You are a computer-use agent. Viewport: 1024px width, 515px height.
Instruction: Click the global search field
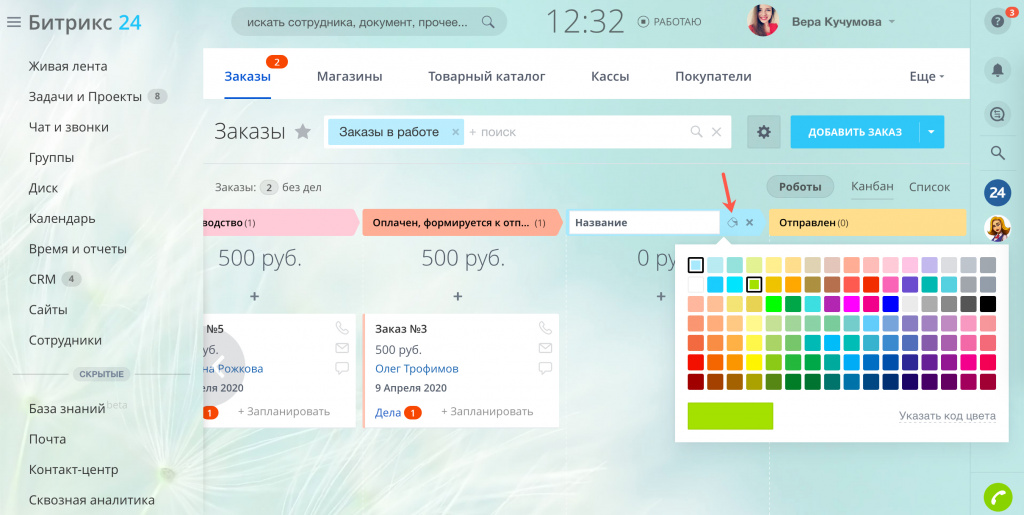click(x=369, y=22)
